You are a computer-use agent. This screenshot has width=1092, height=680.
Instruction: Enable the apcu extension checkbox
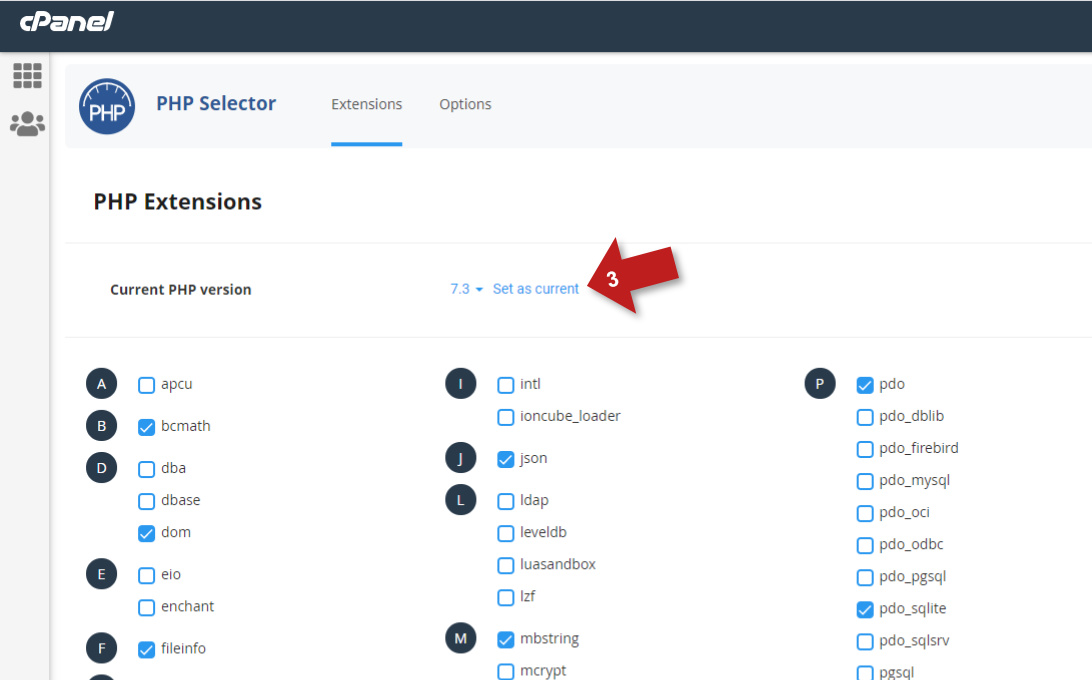point(147,385)
